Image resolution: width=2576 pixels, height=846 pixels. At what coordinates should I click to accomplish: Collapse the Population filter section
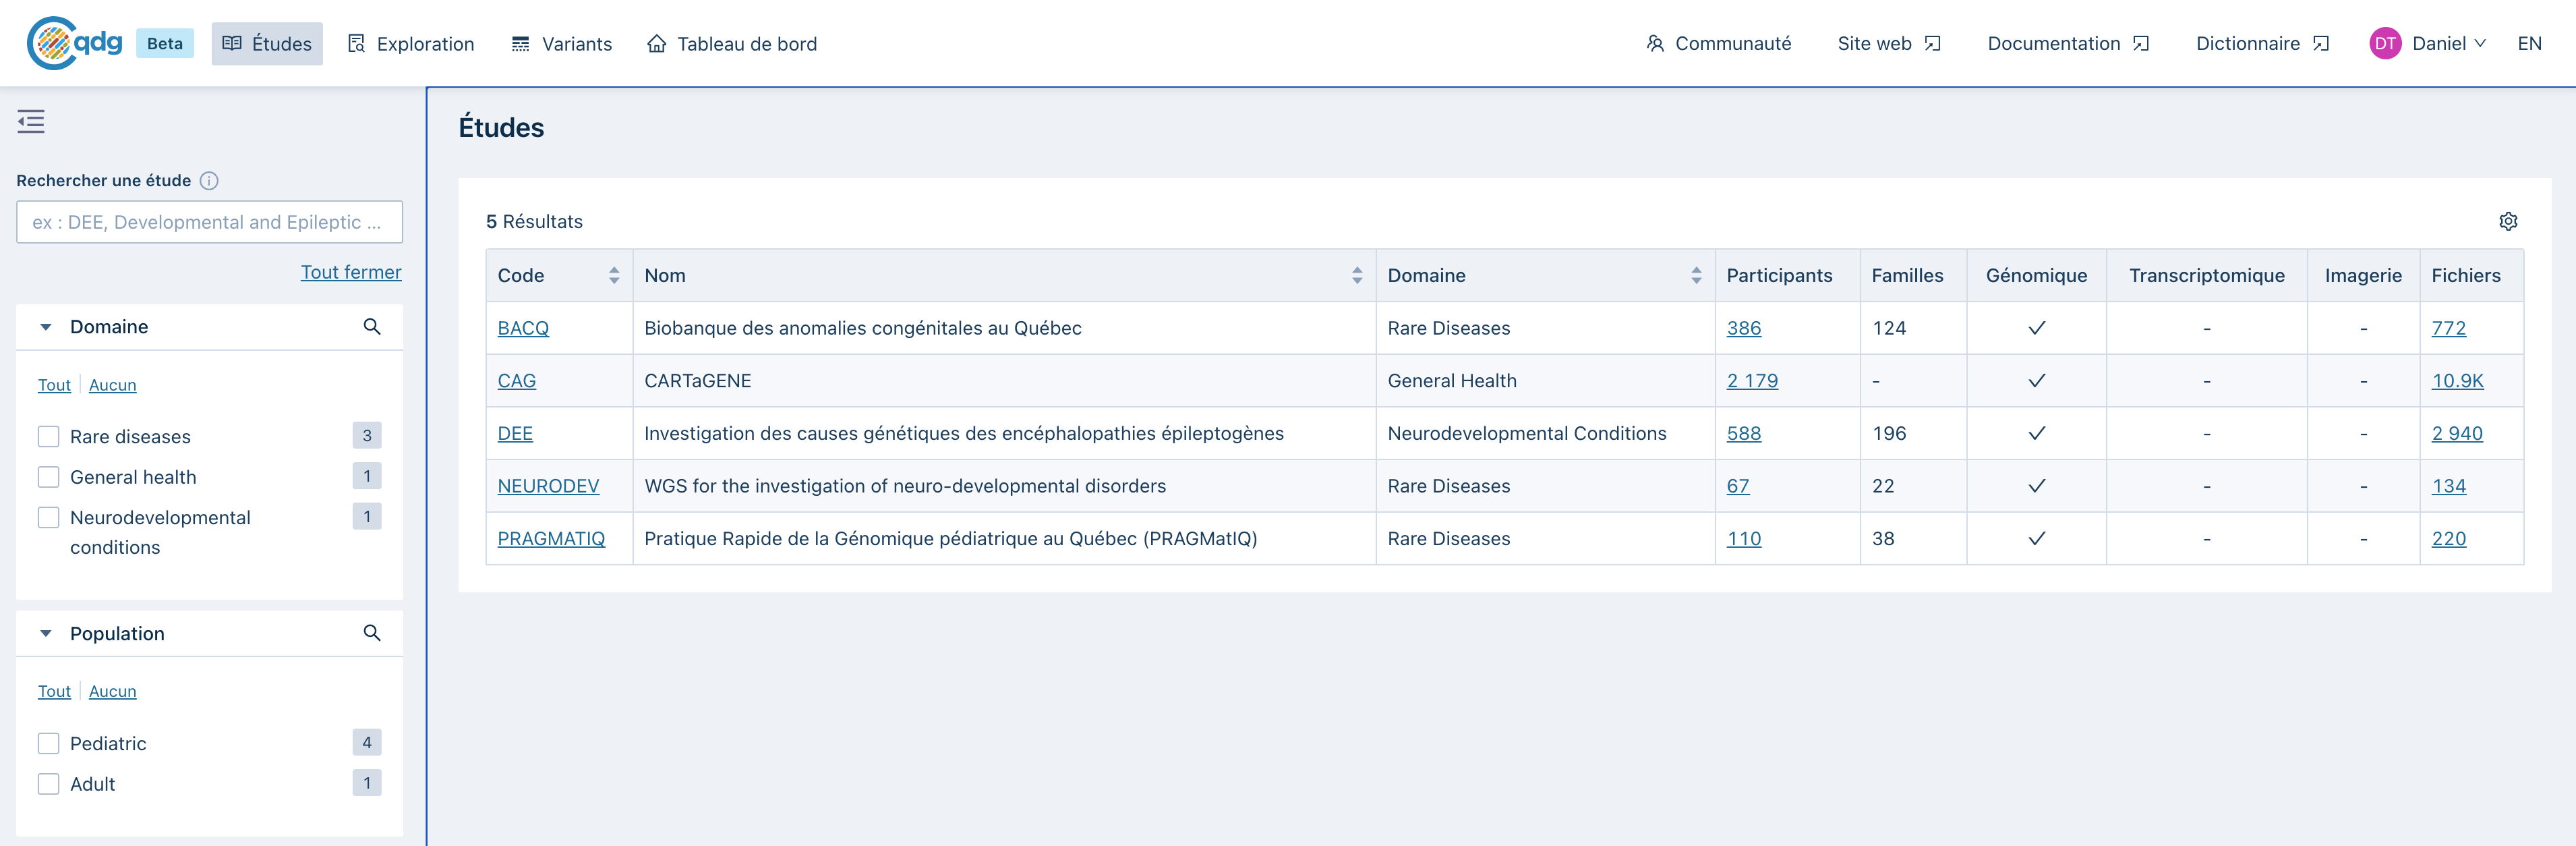click(x=46, y=633)
